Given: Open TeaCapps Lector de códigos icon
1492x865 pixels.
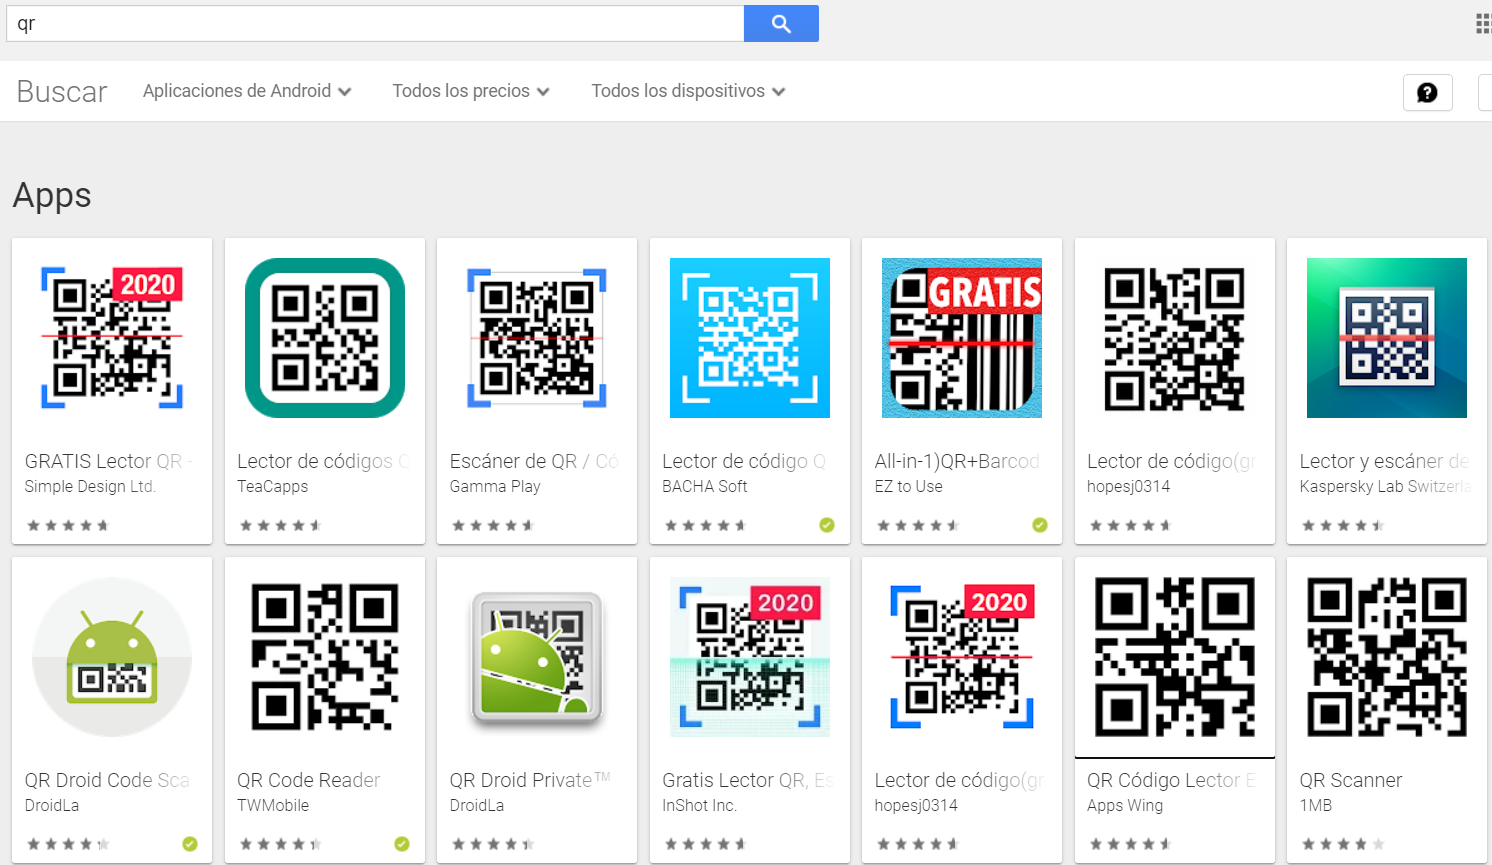Looking at the screenshot, I should [x=325, y=338].
